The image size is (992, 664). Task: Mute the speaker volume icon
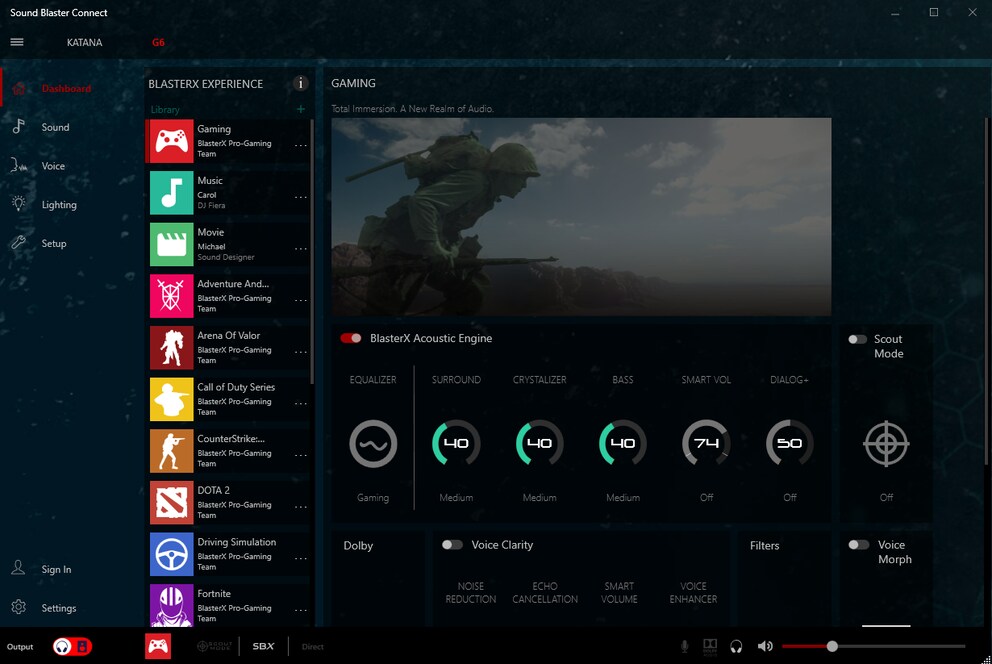[x=765, y=646]
